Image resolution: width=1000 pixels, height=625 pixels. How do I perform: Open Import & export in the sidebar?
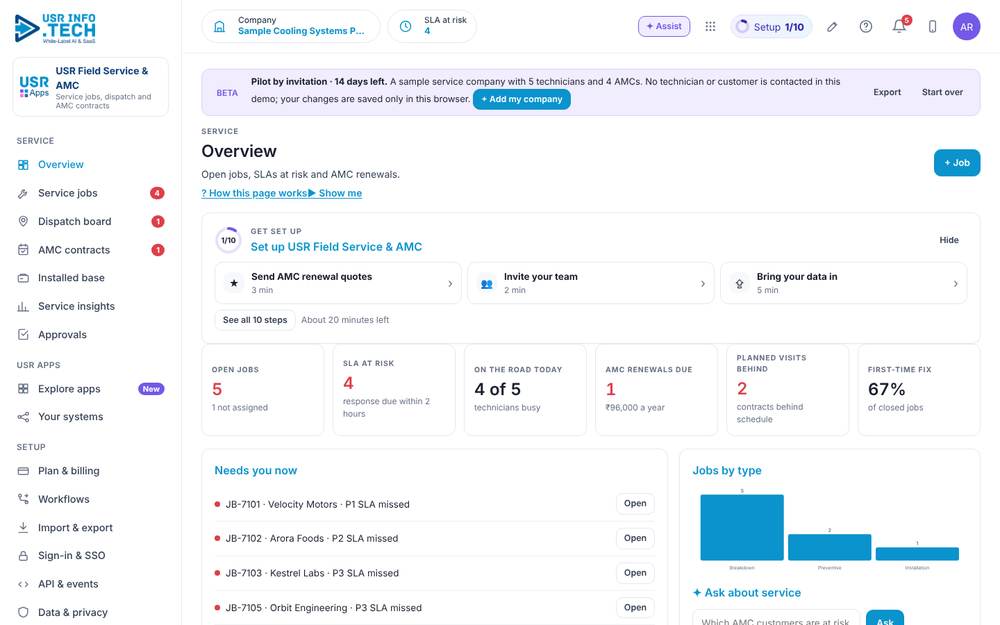pos(91,527)
